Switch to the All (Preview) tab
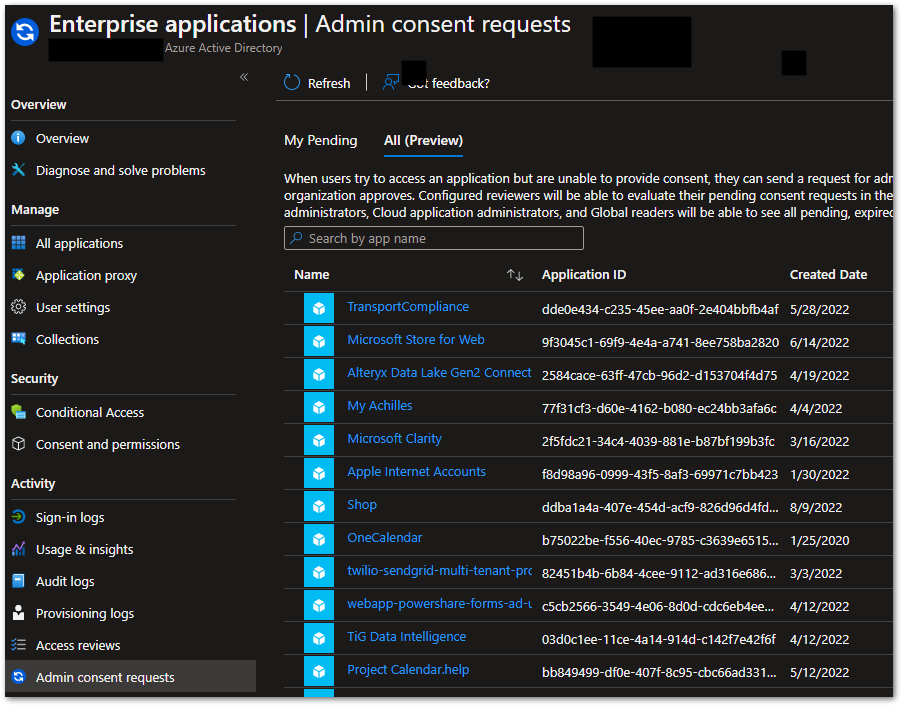The height and width of the screenshot is (706, 902). click(423, 140)
